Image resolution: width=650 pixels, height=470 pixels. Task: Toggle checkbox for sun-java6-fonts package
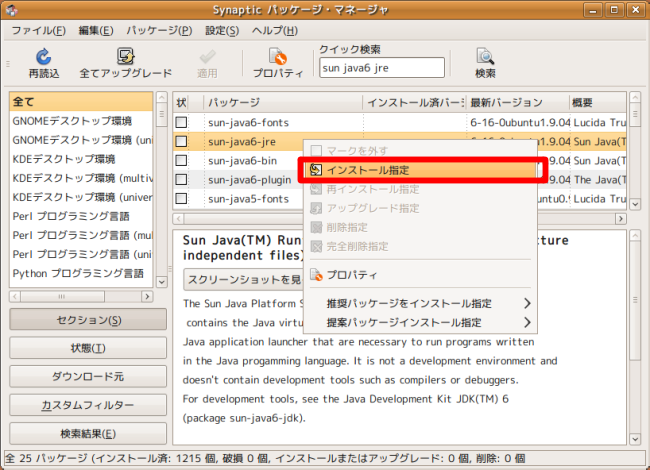coord(181,122)
